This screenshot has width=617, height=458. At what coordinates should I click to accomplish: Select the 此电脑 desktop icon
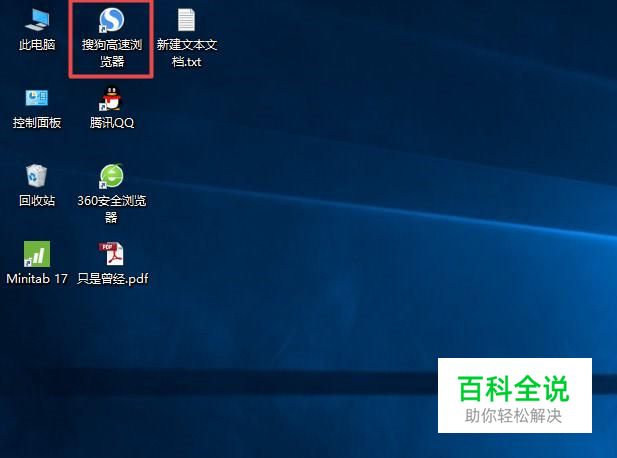(37, 19)
